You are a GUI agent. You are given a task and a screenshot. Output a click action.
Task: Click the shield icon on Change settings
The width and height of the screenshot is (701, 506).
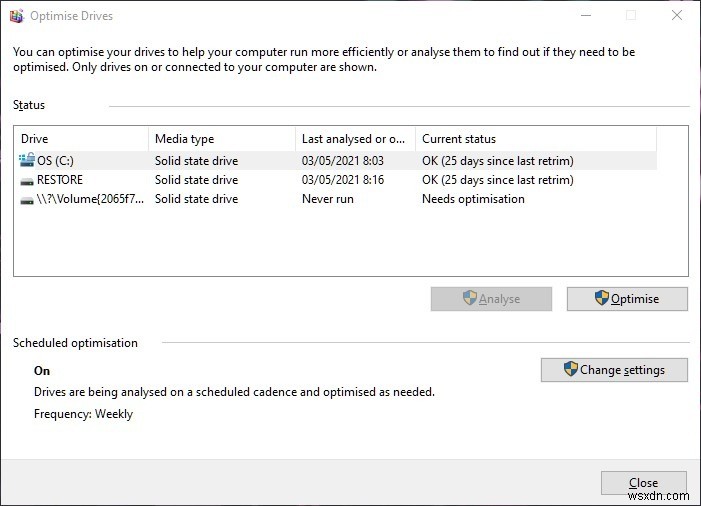570,369
